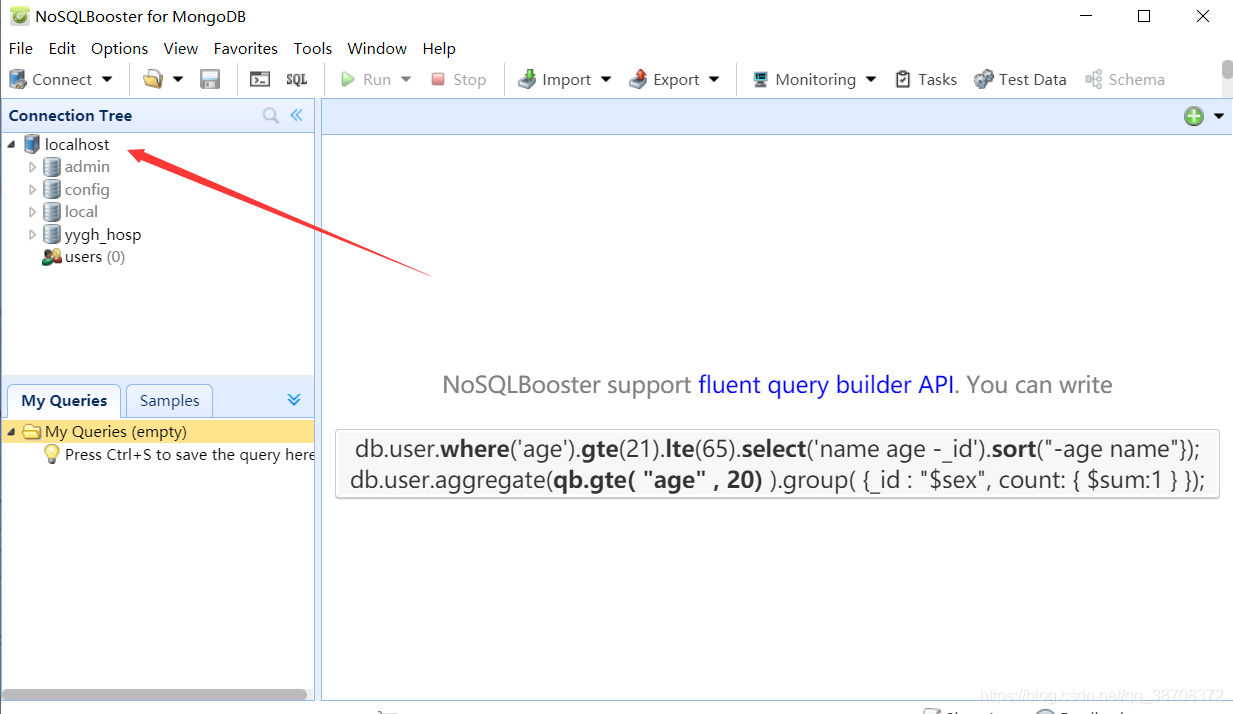
Task: Collapse the Connection Tree sidebar
Action: [294, 115]
